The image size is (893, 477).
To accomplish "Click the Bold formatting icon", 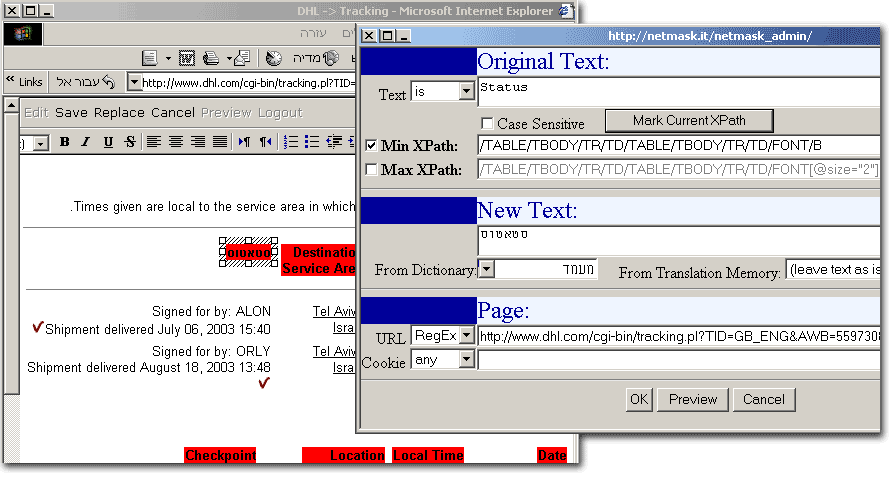I will coord(64,142).
